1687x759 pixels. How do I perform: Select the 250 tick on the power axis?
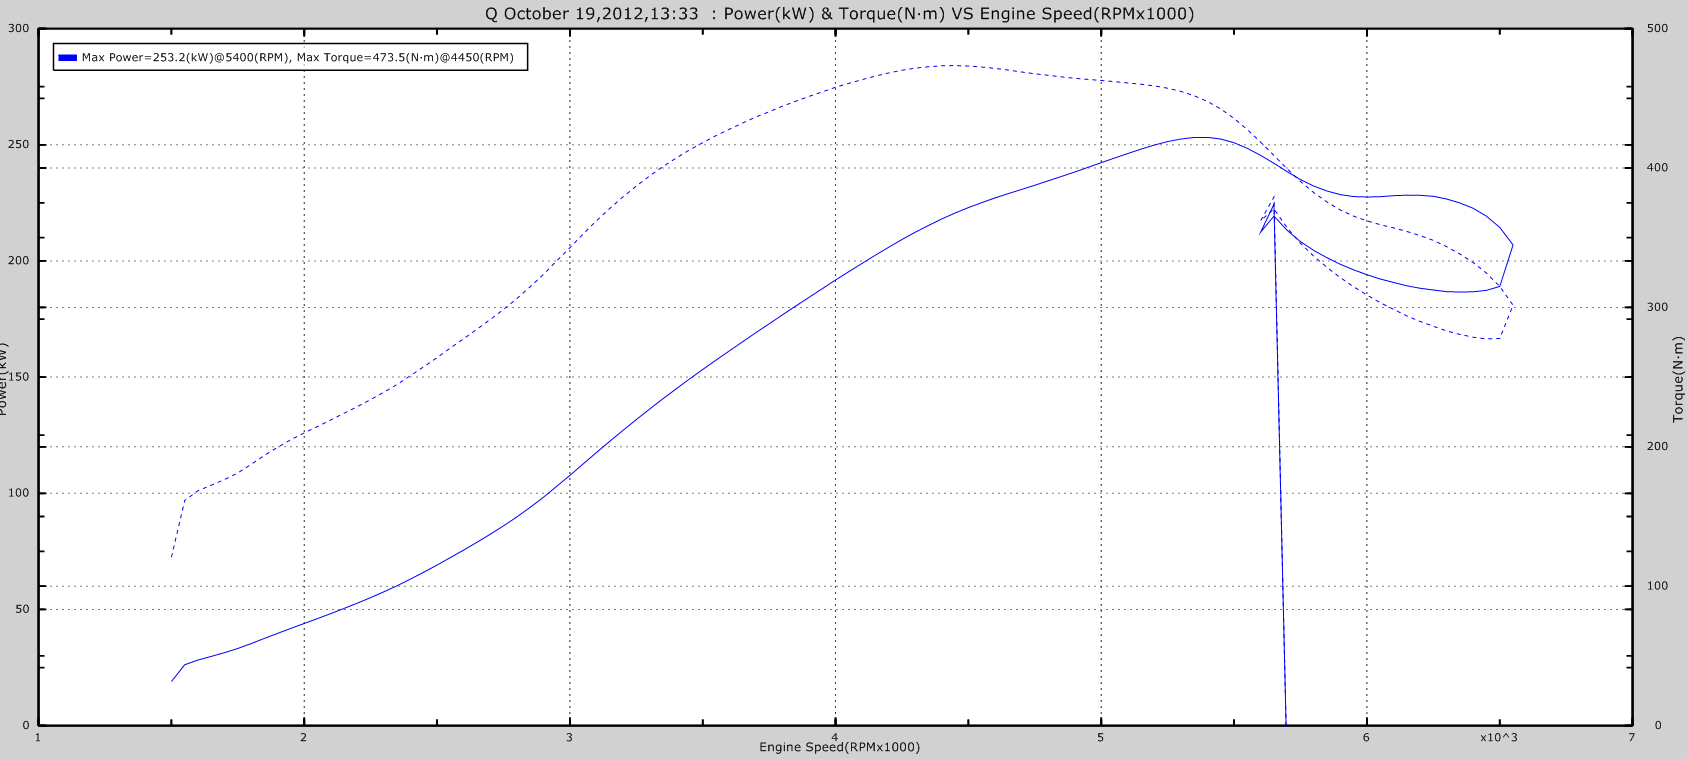click(x=19, y=145)
